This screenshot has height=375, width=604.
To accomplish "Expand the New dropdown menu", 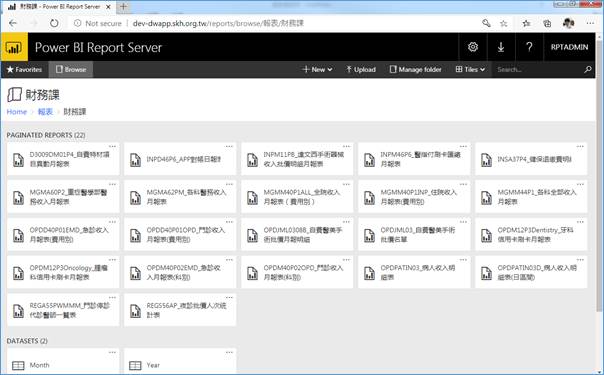I will point(317,70).
